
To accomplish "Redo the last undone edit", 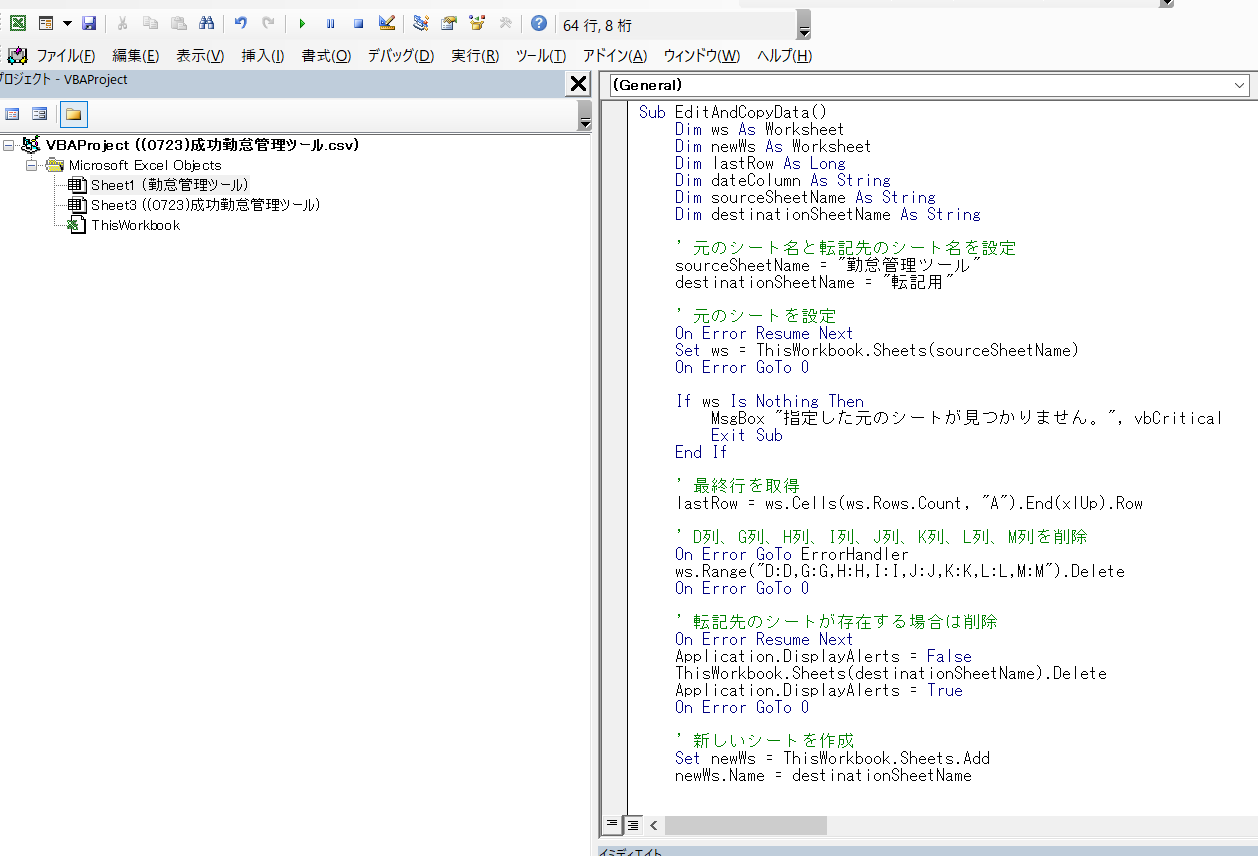I will pyautogui.click(x=268, y=23).
